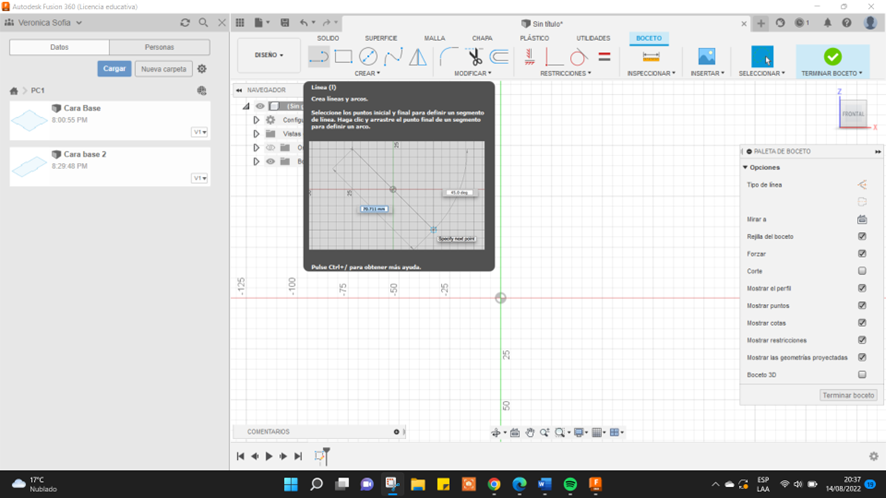Collapse the Opciones section of the palette

pos(745,167)
